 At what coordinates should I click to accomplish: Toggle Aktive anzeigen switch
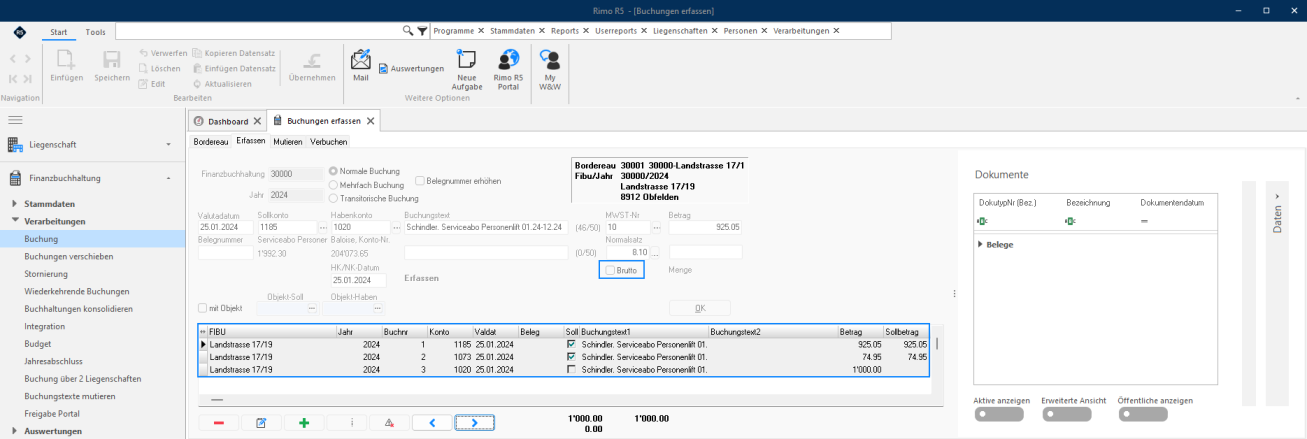[x=998, y=413]
